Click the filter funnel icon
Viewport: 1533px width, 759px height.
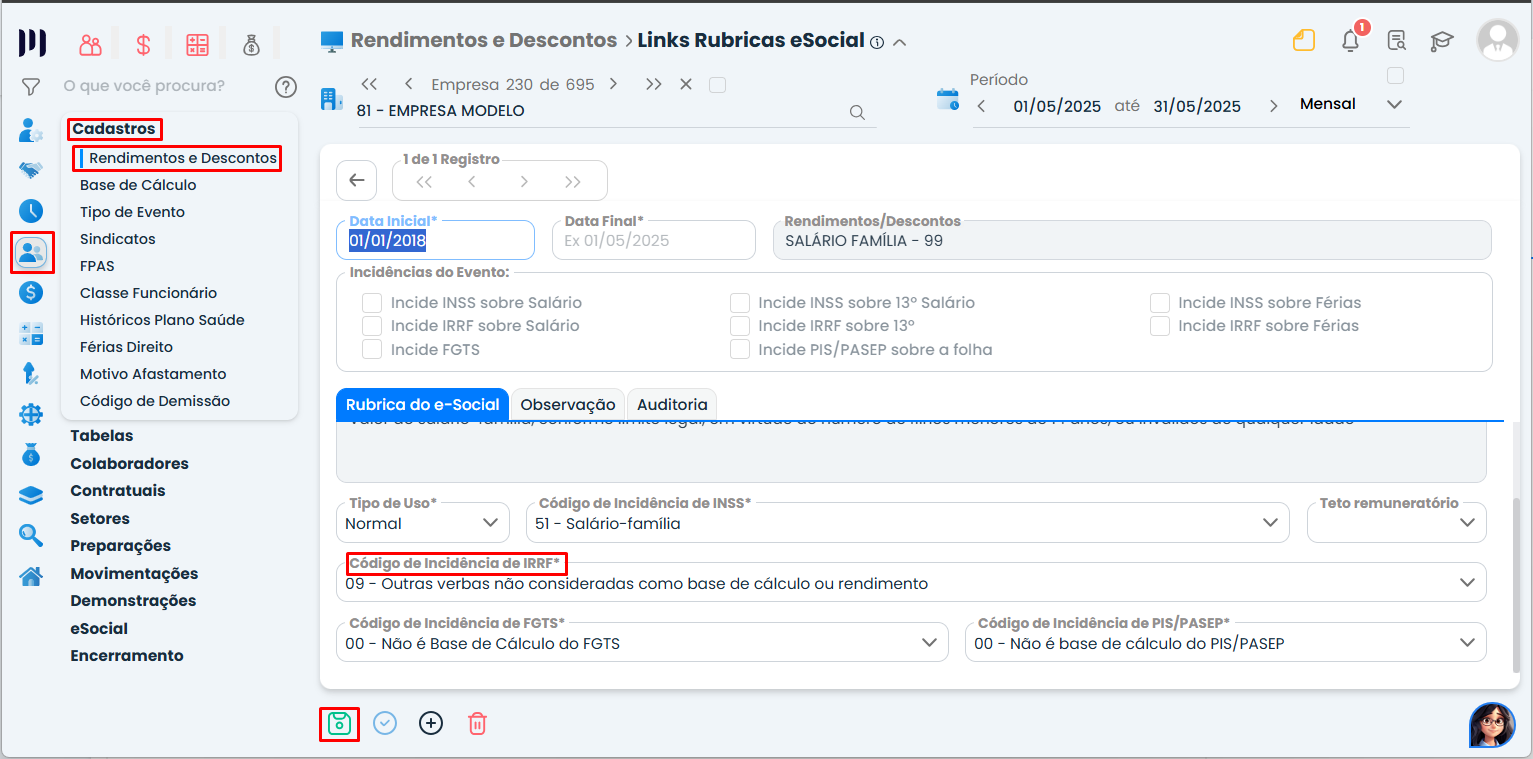31,87
